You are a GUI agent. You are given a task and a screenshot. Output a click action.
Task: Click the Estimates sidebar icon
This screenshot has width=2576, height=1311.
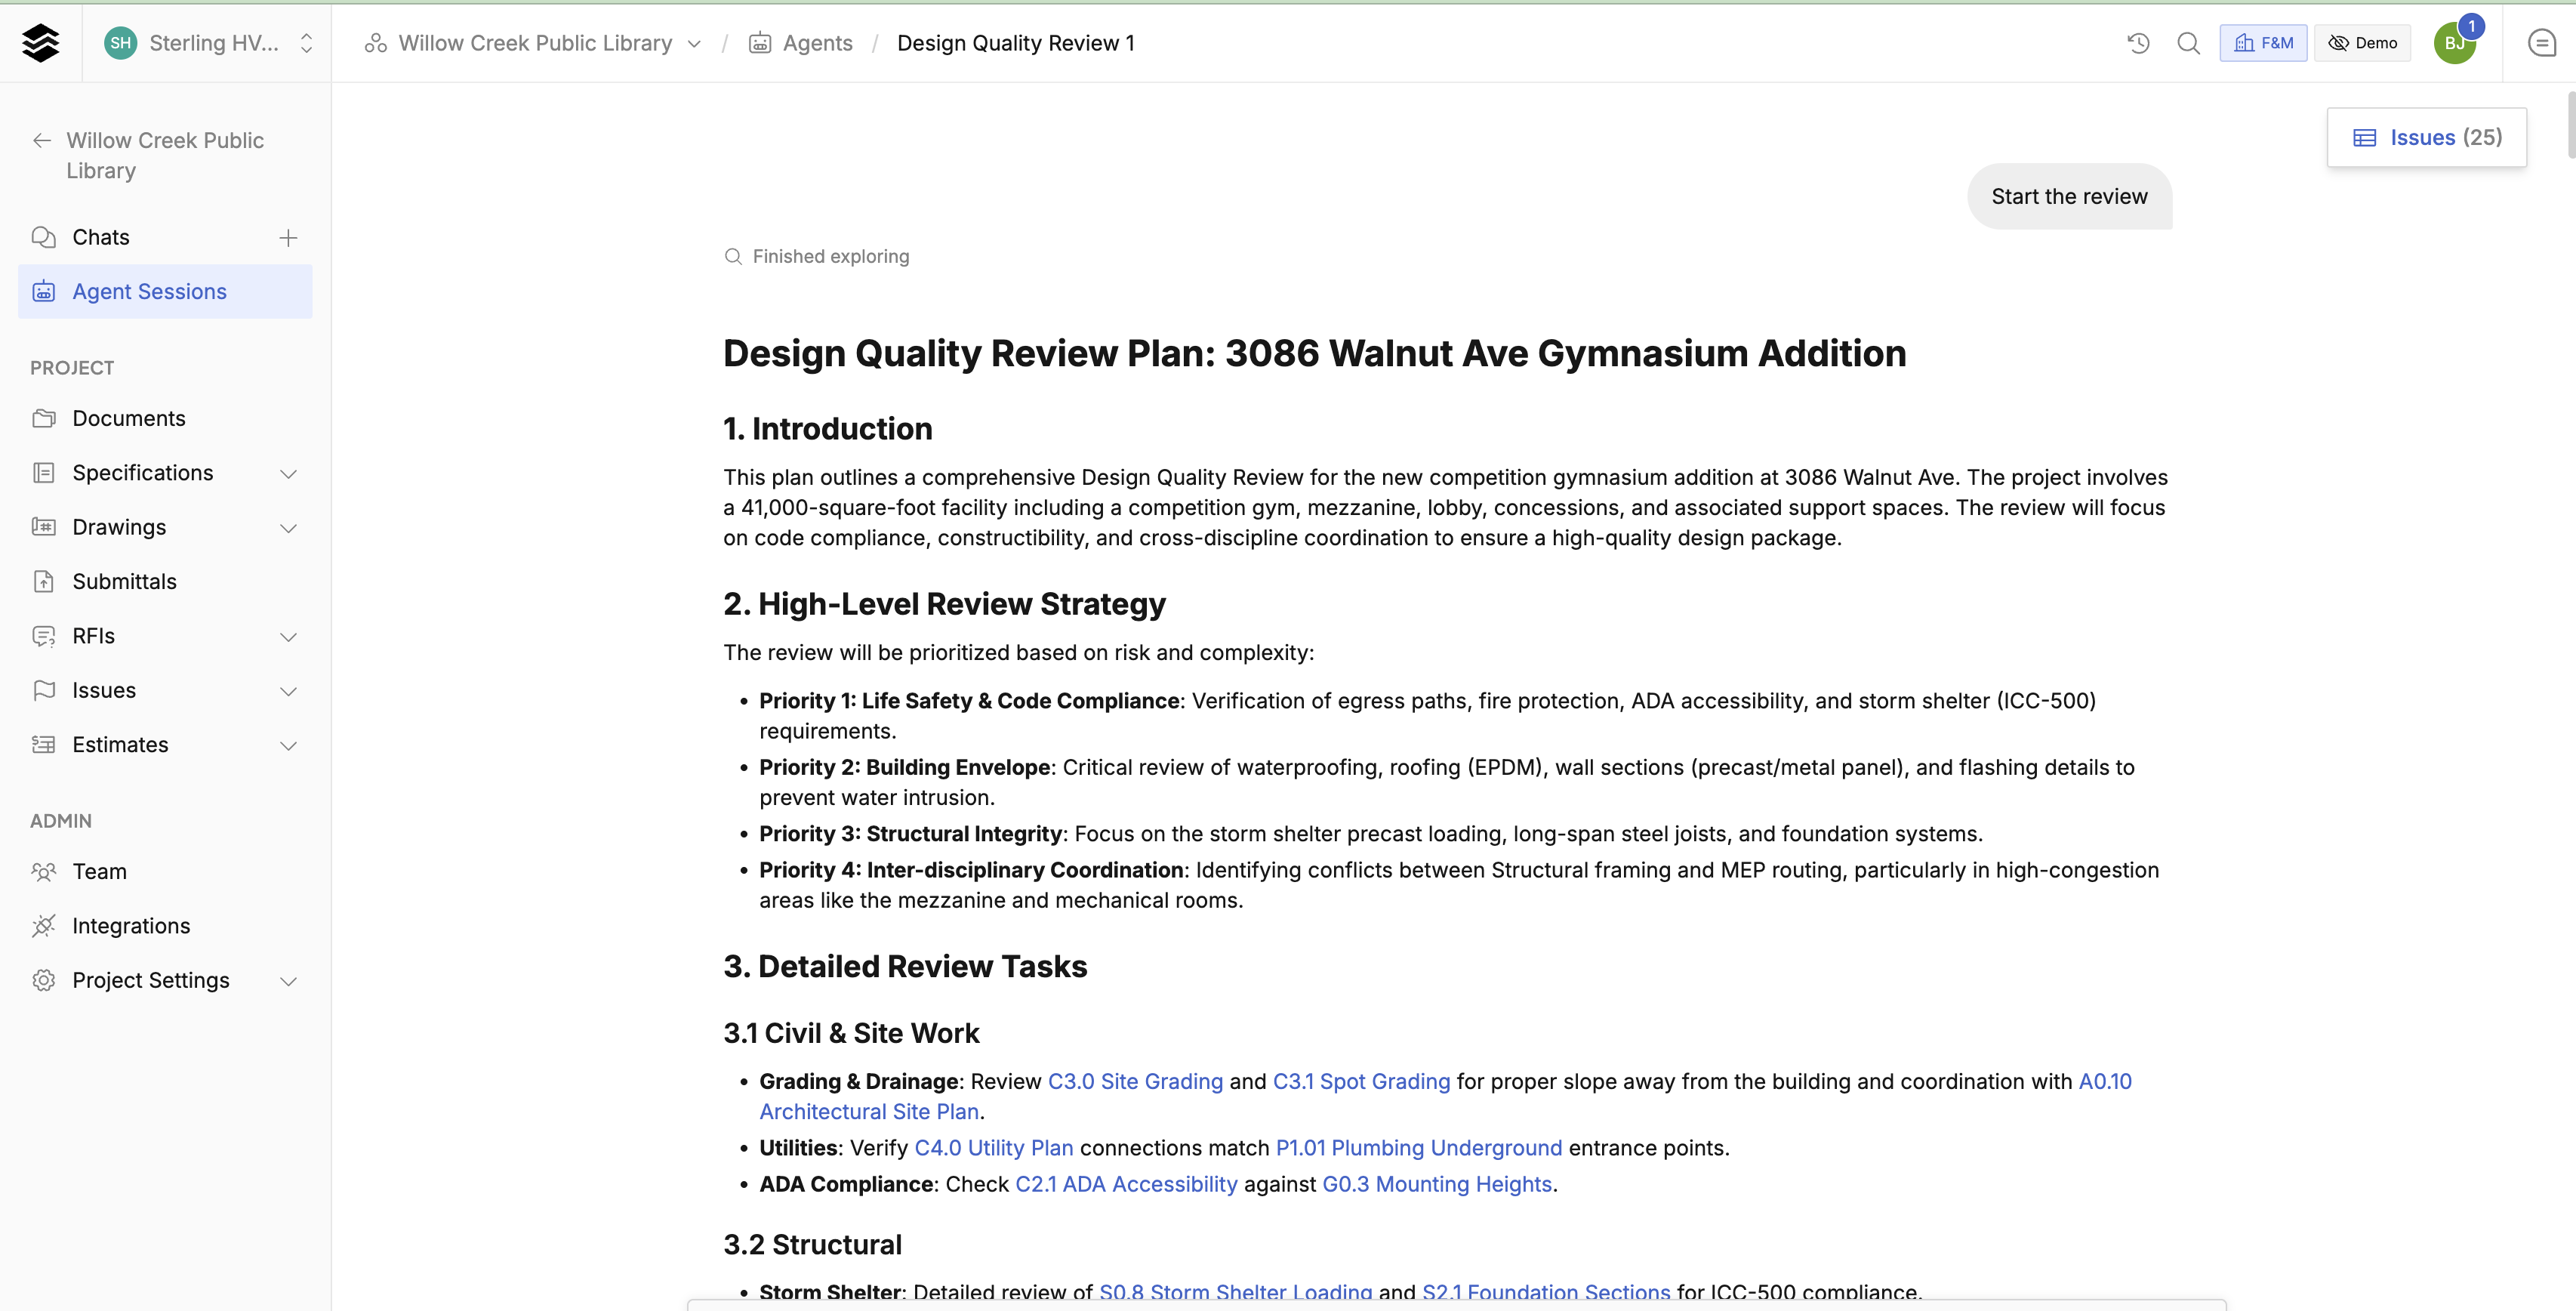pos(44,745)
